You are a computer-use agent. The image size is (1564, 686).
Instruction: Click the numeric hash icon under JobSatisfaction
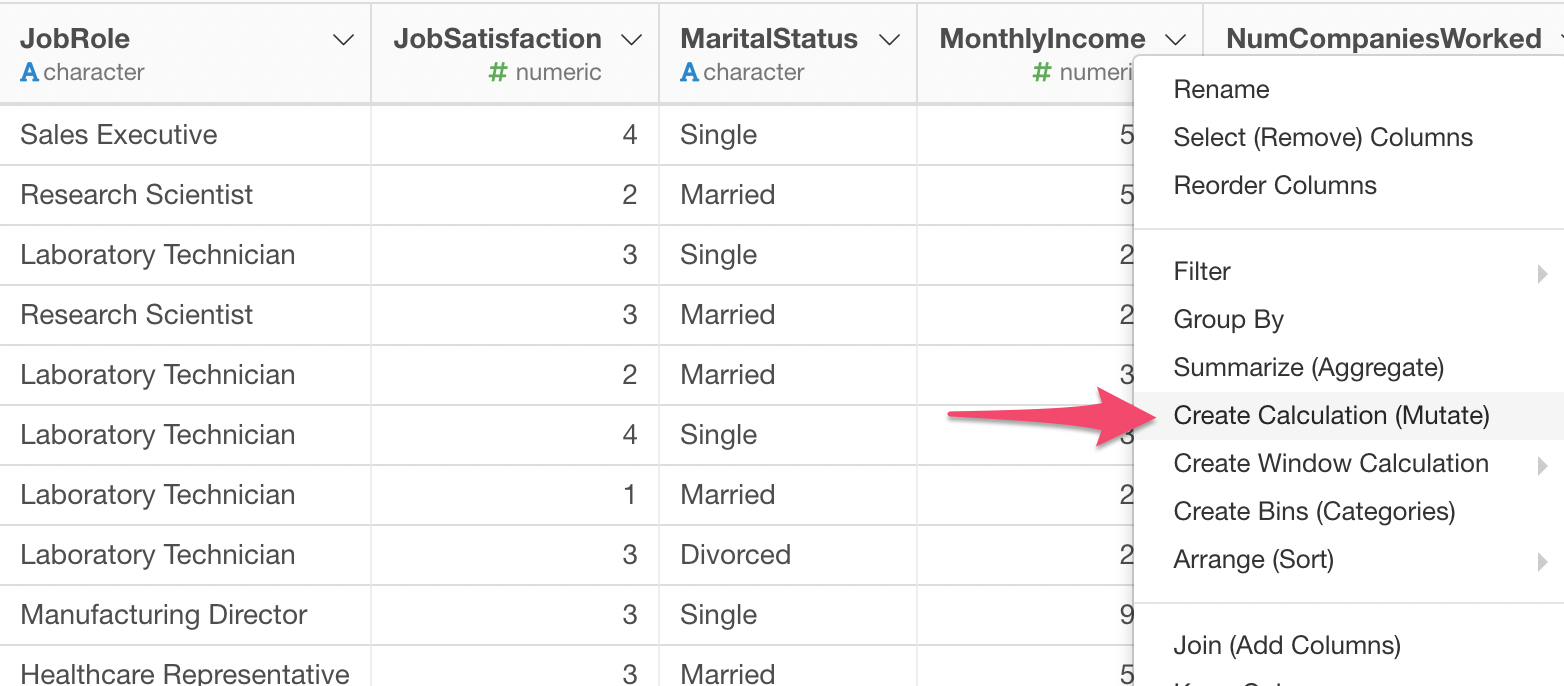(x=498, y=72)
